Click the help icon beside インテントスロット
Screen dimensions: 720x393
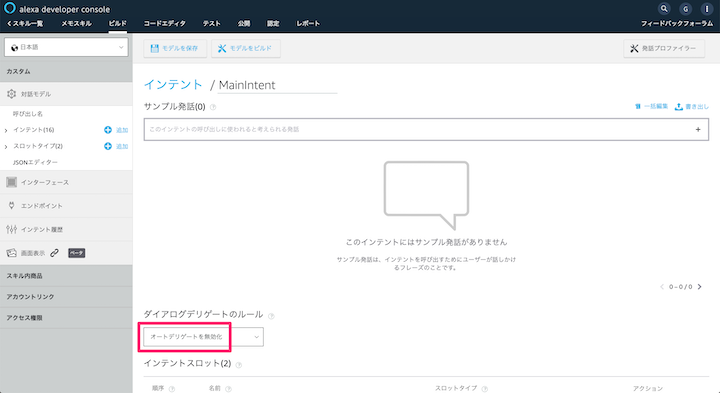(x=239, y=365)
